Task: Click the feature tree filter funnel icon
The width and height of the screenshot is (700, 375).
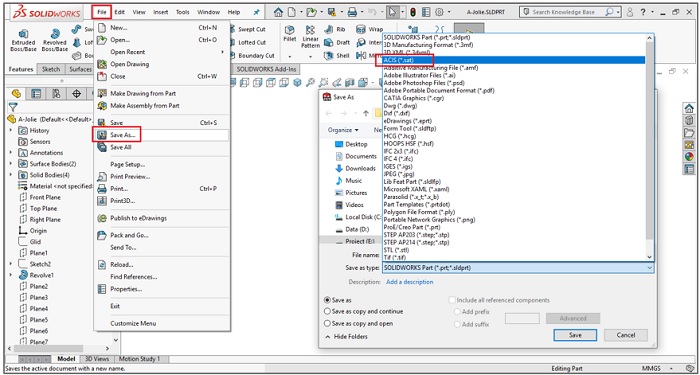Action: pyautogui.click(x=13, y=107)
